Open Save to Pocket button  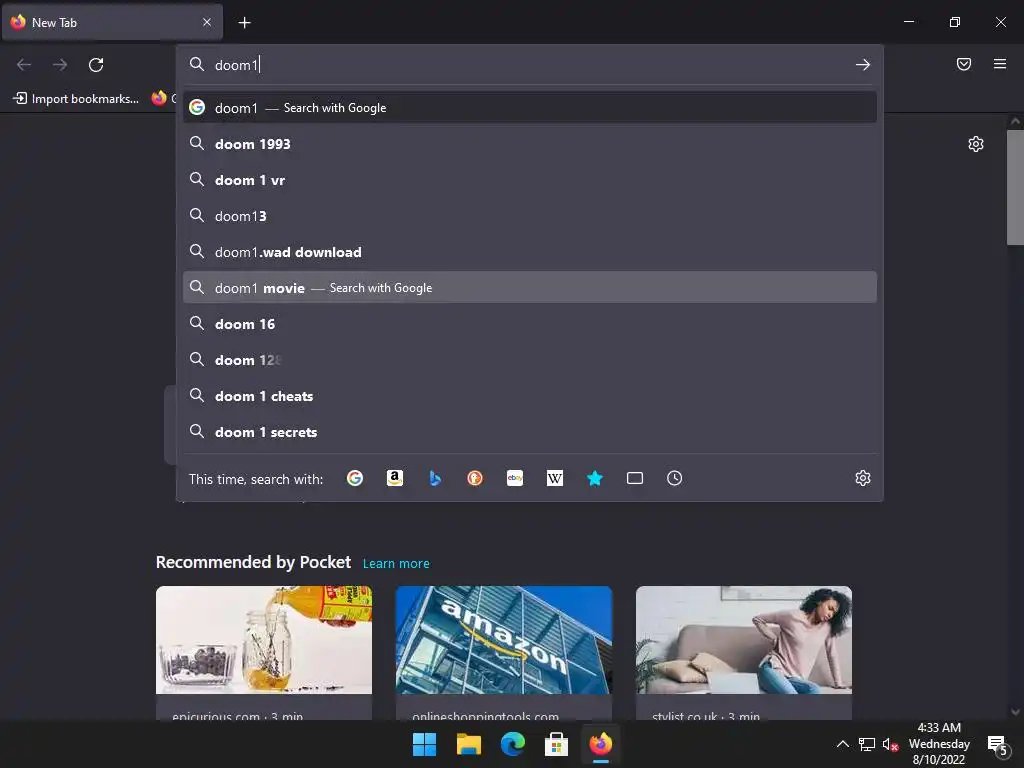pos(964,64)
